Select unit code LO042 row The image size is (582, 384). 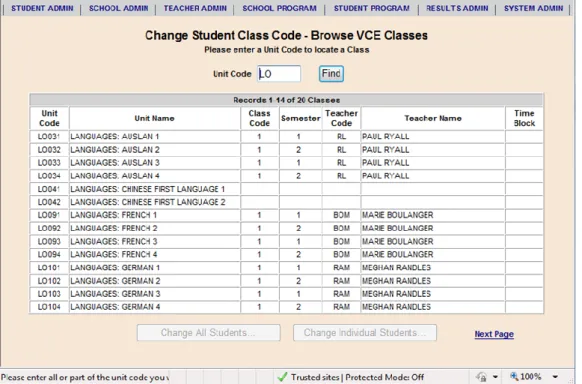click(x=286, y=202)
